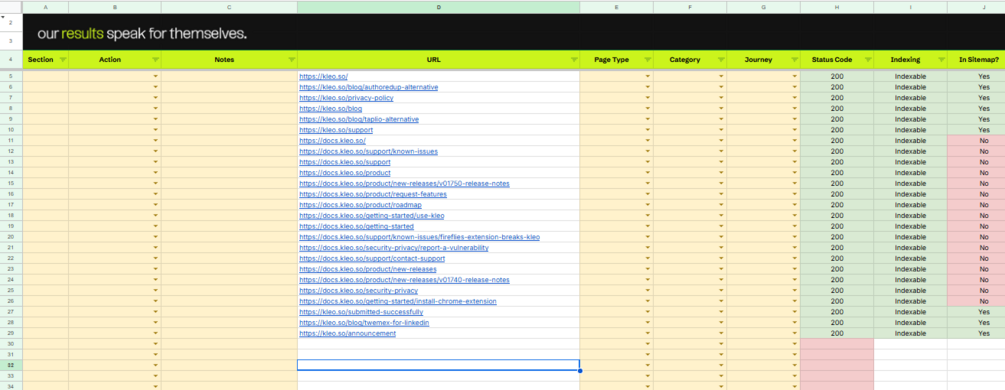This screenshot has height=390, width=1005.
Task: Open Page Type dropdown for kleo.so/blog row
Action: [647, 108]
